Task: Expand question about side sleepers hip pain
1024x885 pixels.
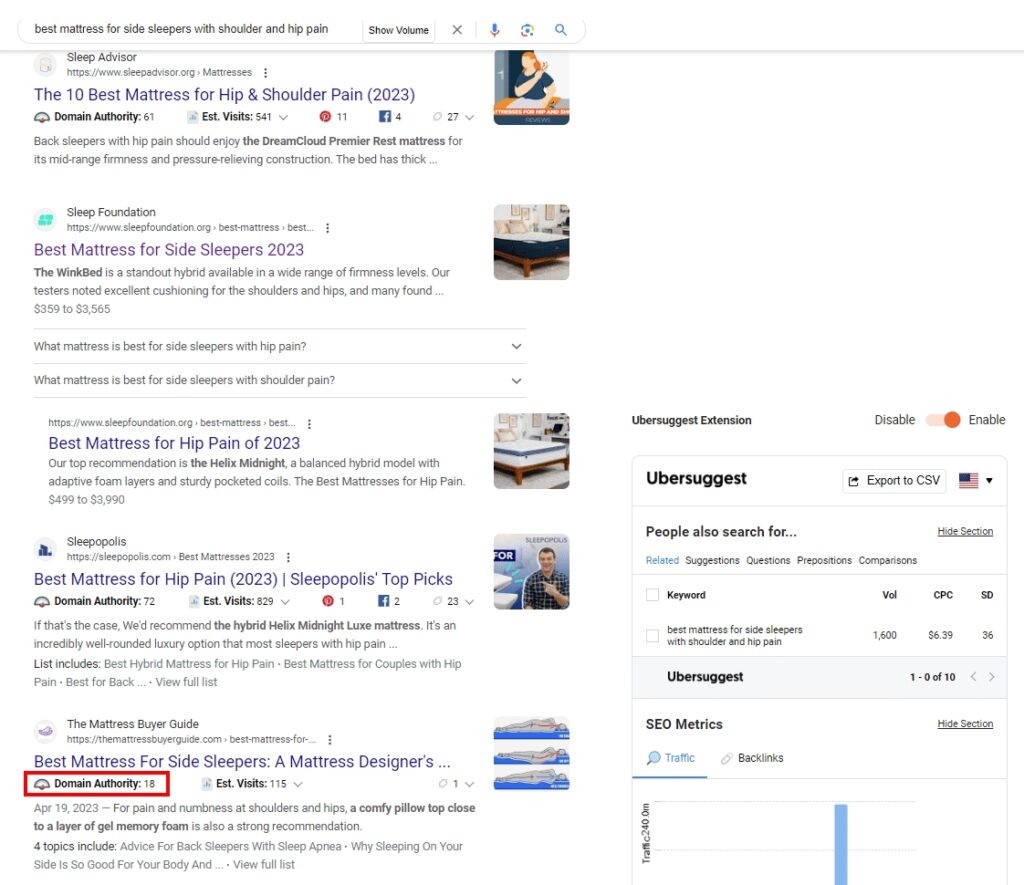Action: point(516,346)
